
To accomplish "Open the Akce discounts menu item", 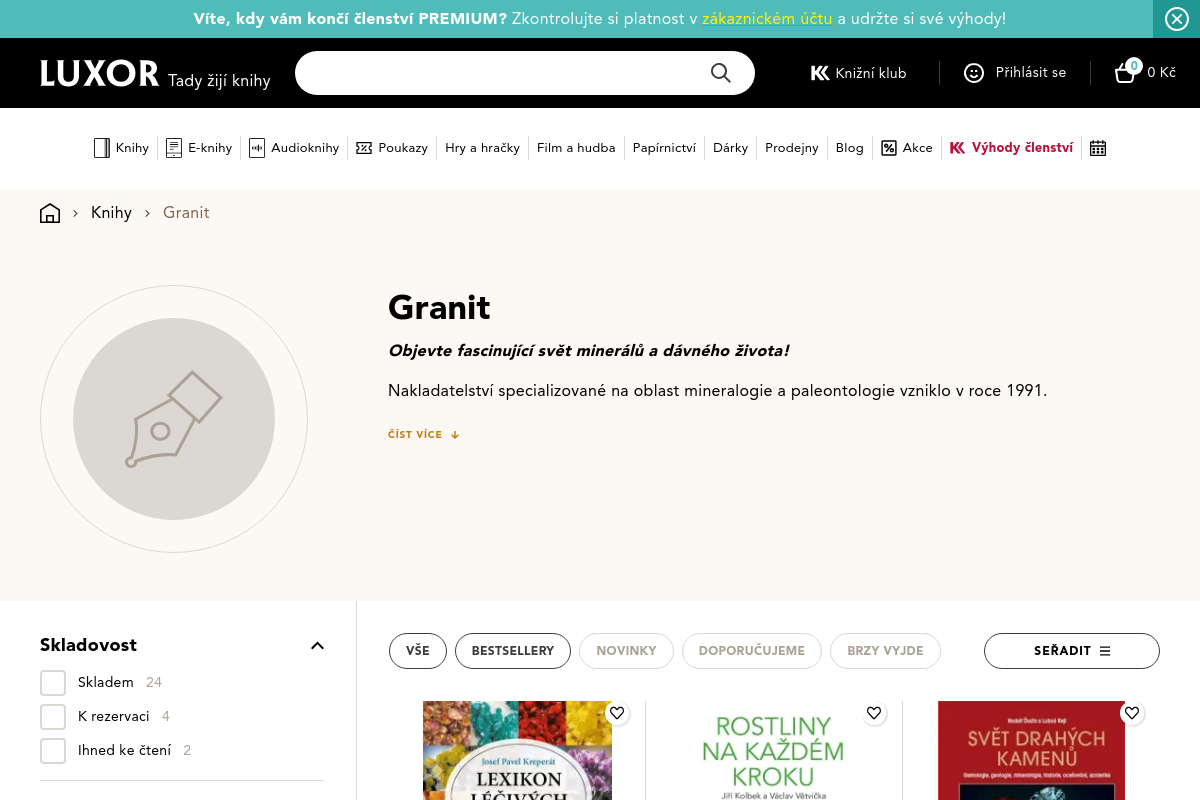I will (906, 148).
